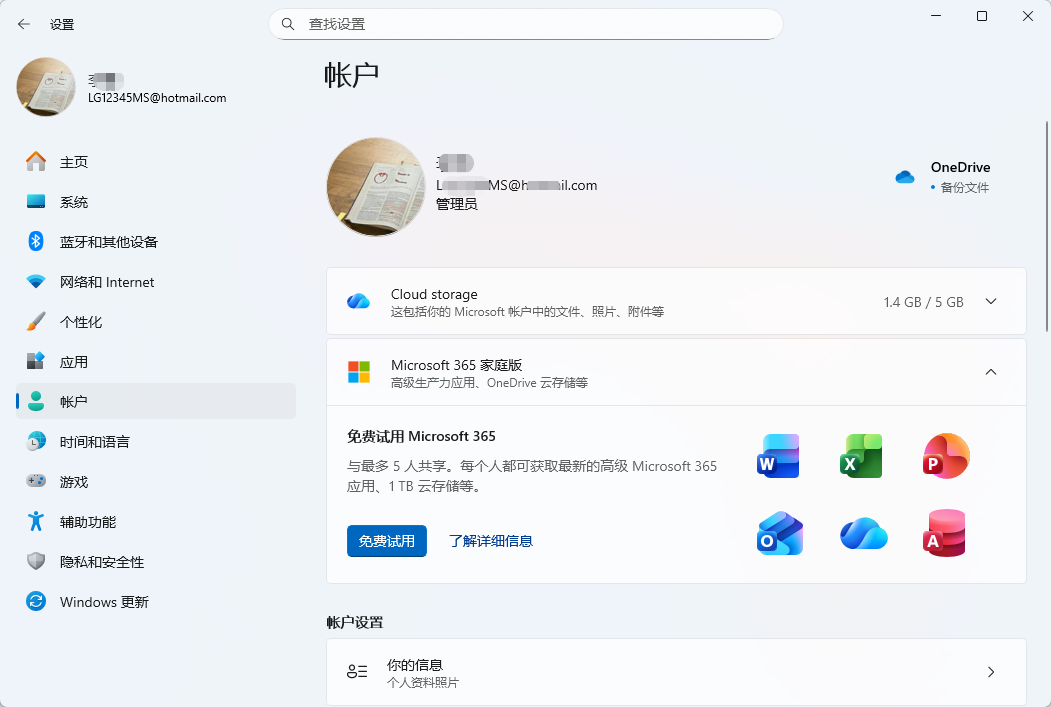This screenshot has width=1051, height=707.
Task: Click the Bluetooth icon in the sidebar
Action: coord(36,241)
